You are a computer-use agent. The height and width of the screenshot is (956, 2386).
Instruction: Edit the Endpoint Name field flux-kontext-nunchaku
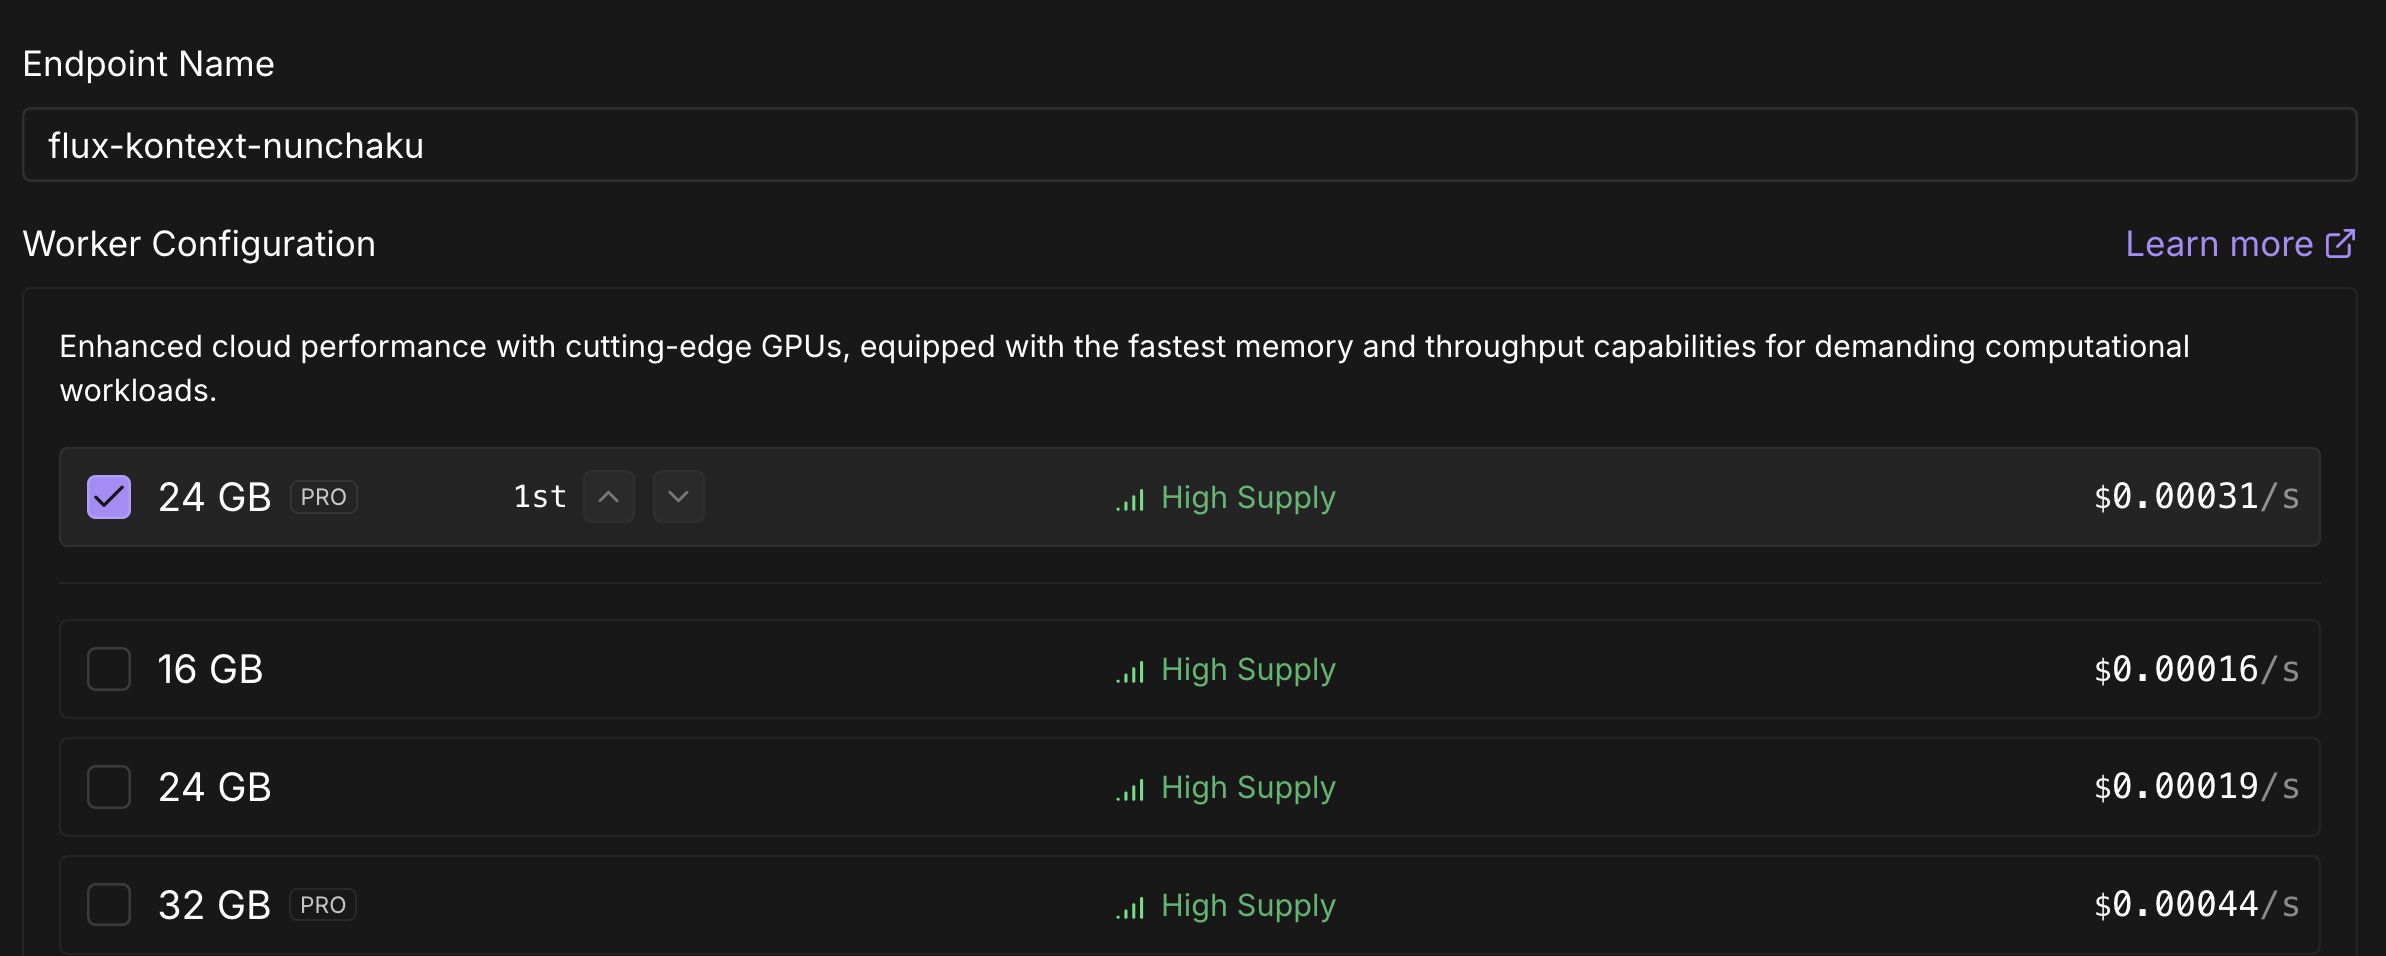(1190, 145)
